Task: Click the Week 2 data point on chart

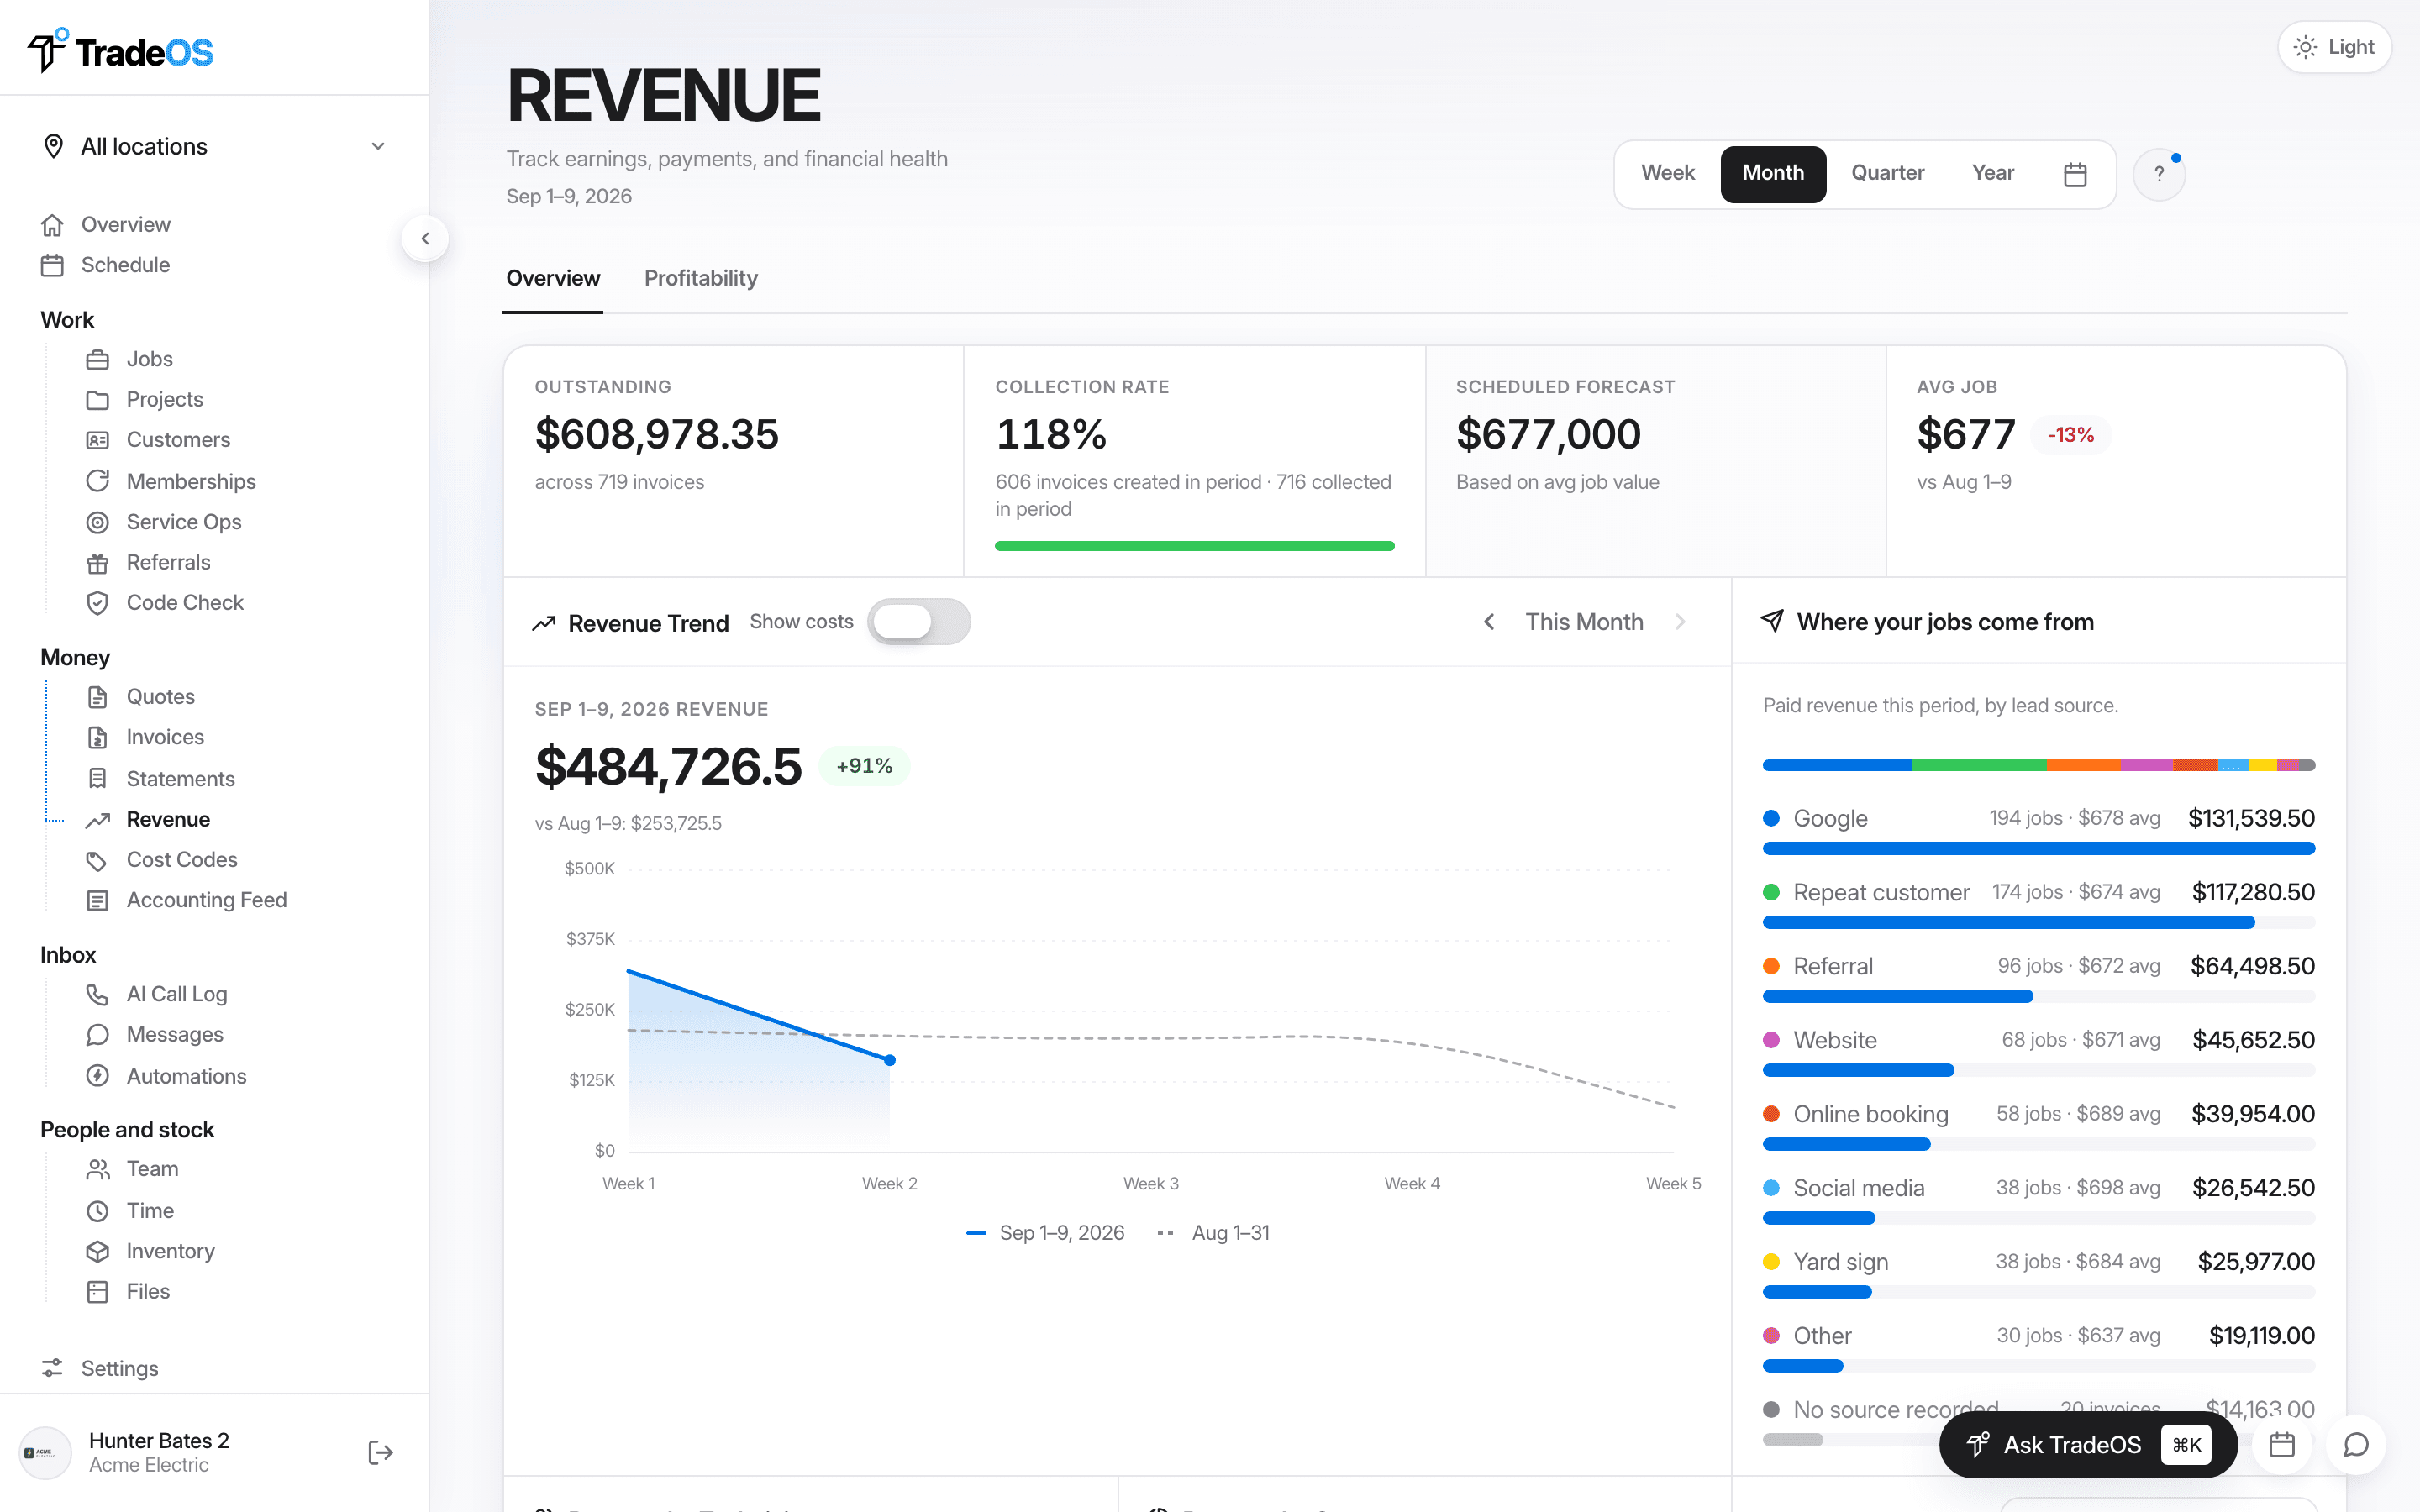Action: pos(890,1060)
